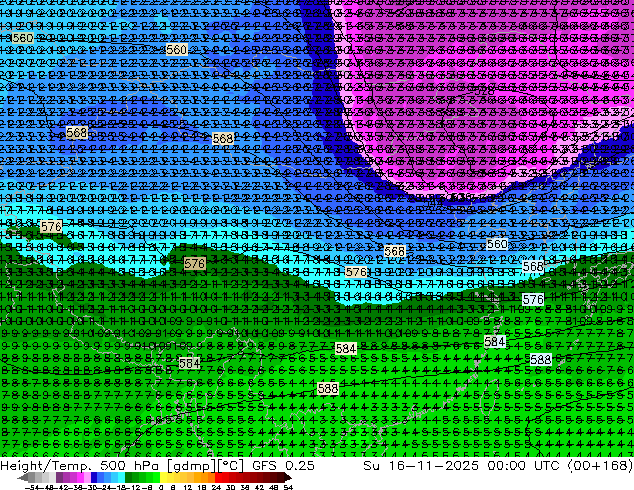Screen dimensions: 634x490
Task: Click the bright red swatch on the temperature scale
Action: pos(218,478)
